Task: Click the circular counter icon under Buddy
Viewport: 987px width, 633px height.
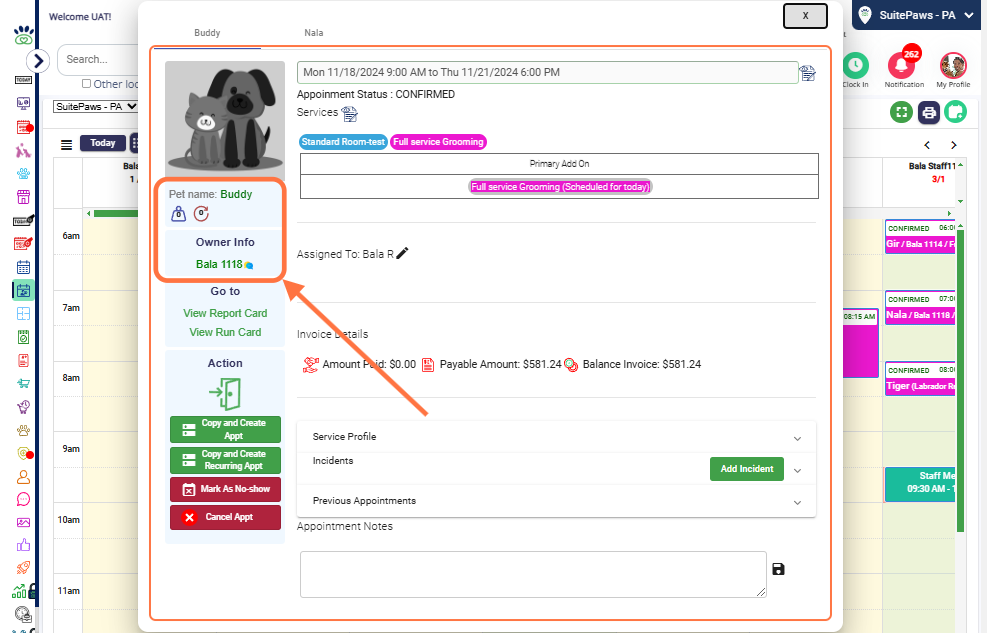Action: 201,214
